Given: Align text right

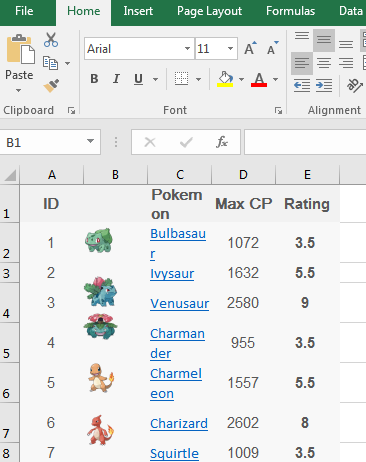Looking at the screenshot, I should coord(346,63).
